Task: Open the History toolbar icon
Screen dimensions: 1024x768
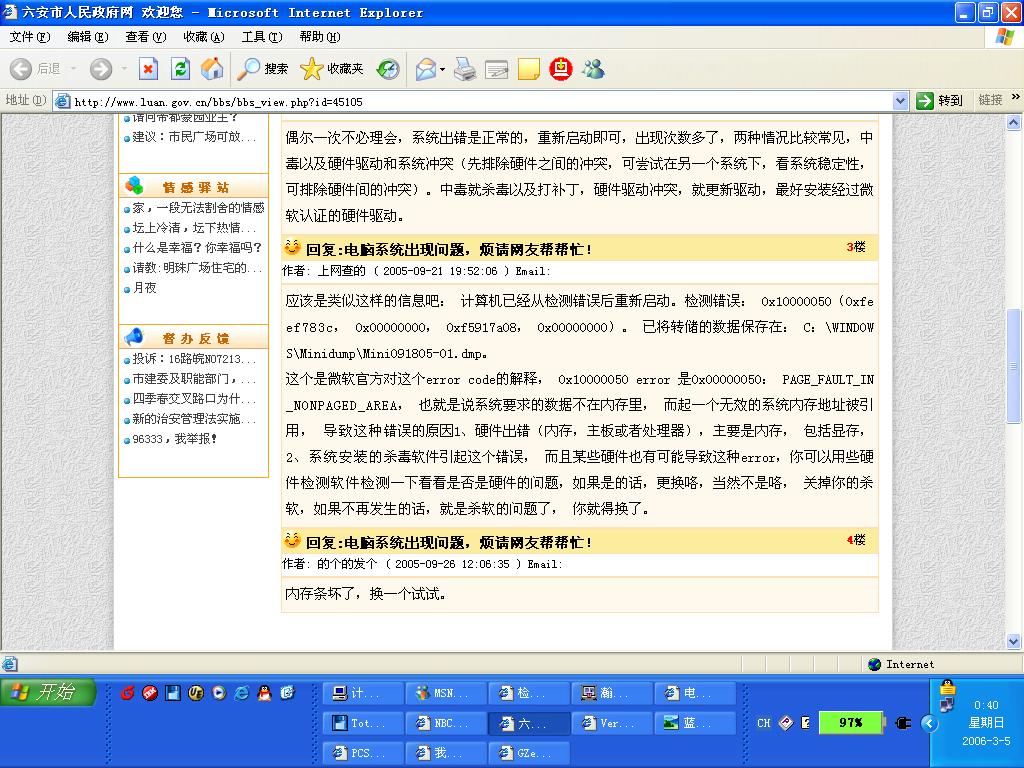Action: pyautogui.click(x=388, y=69)
